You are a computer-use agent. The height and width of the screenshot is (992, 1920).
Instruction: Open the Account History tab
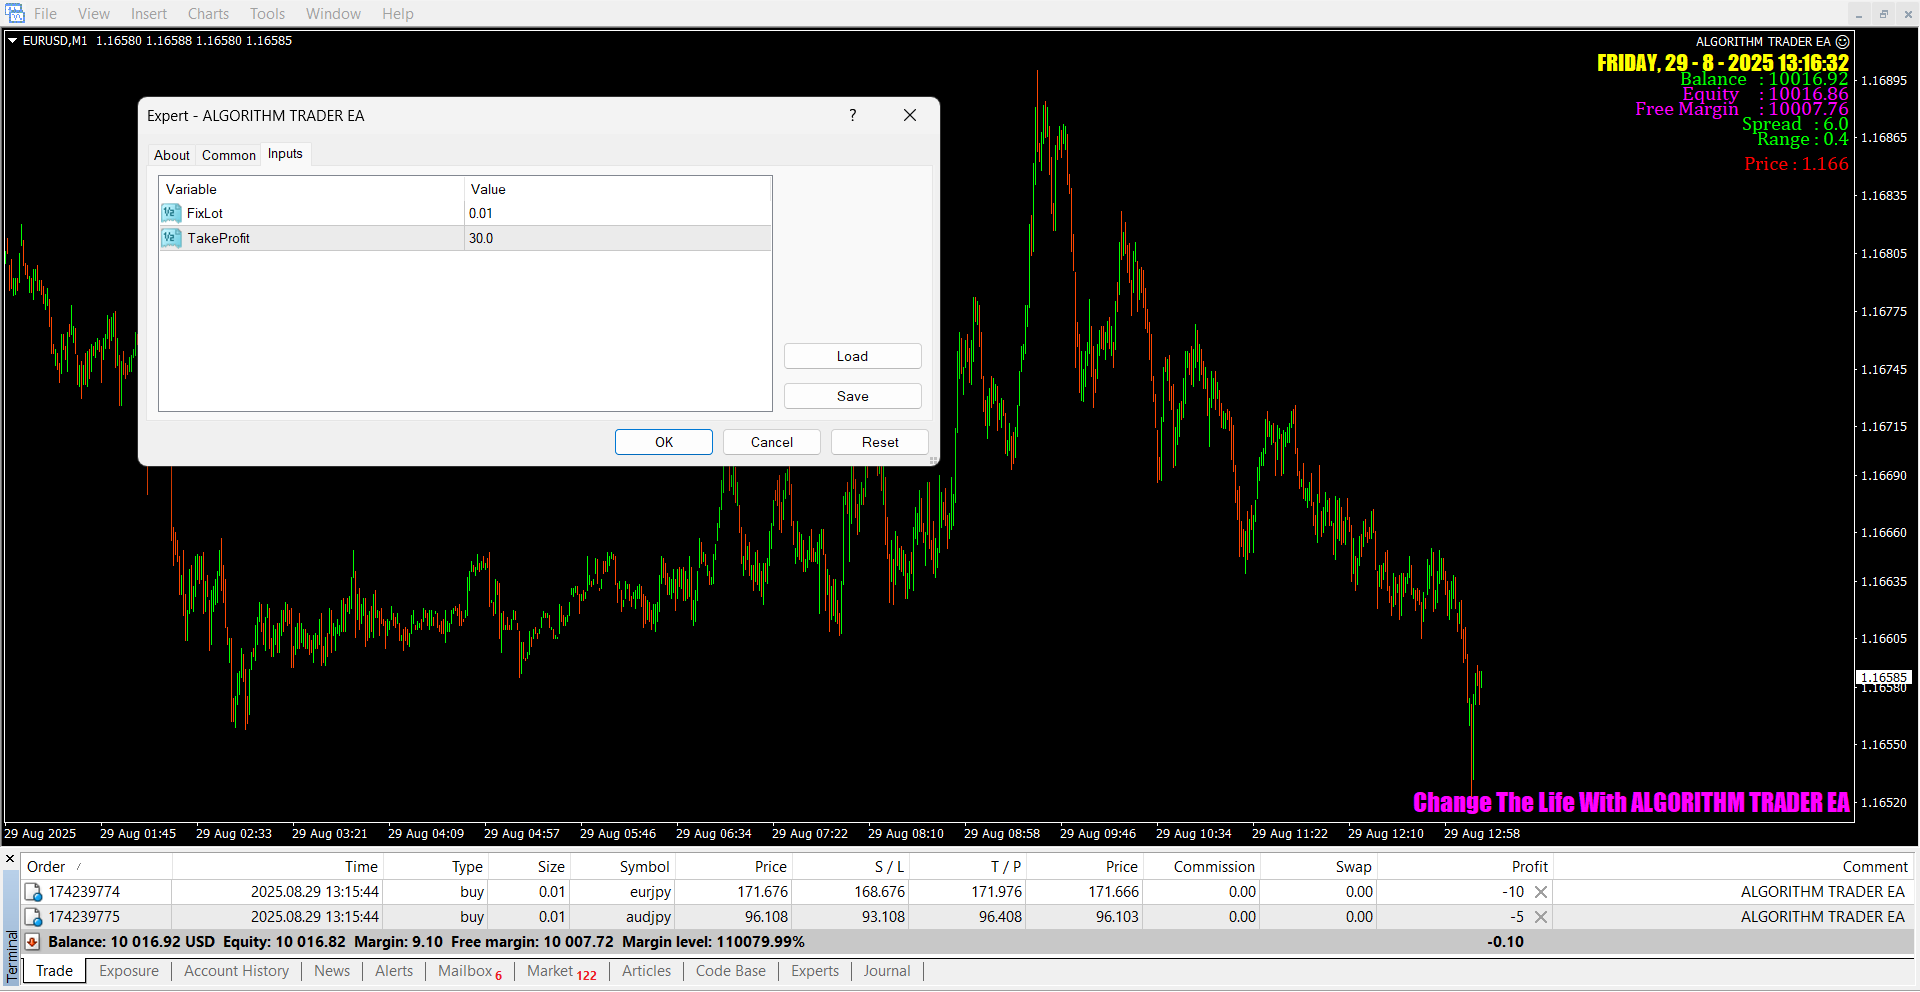[x=236, y=971]
